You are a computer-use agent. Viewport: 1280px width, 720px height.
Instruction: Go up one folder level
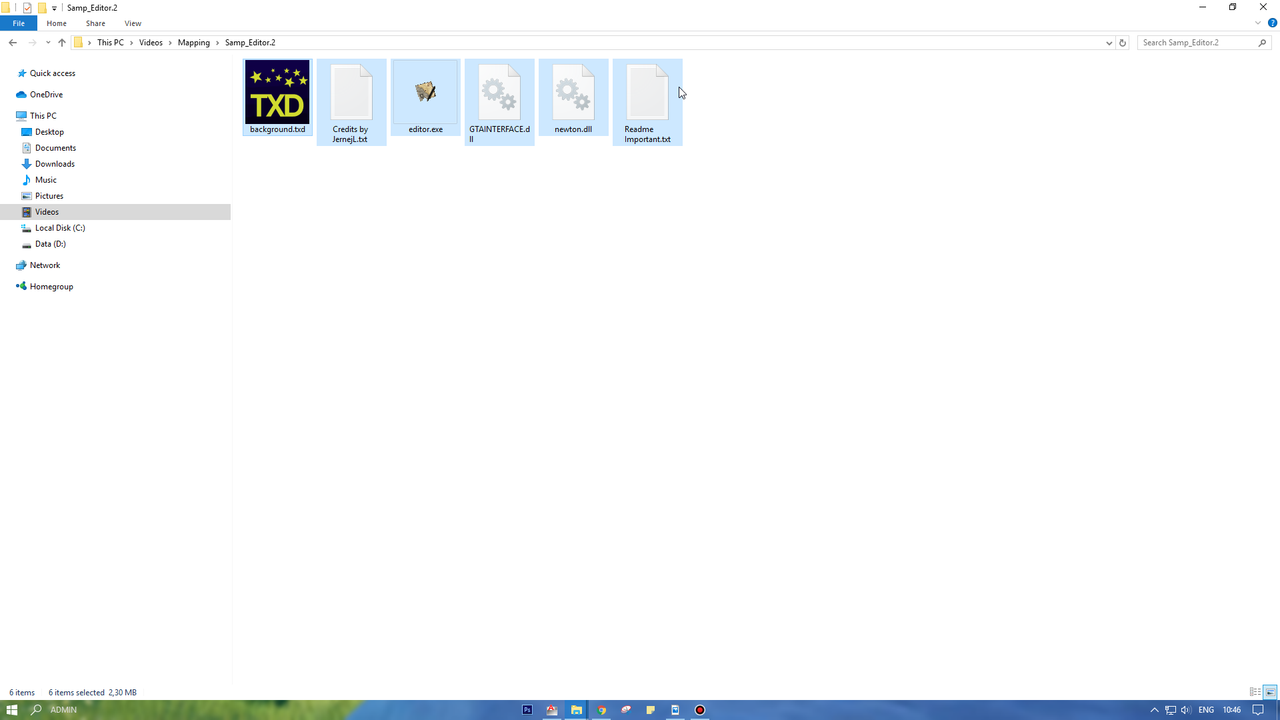click(x=62, y=43)
